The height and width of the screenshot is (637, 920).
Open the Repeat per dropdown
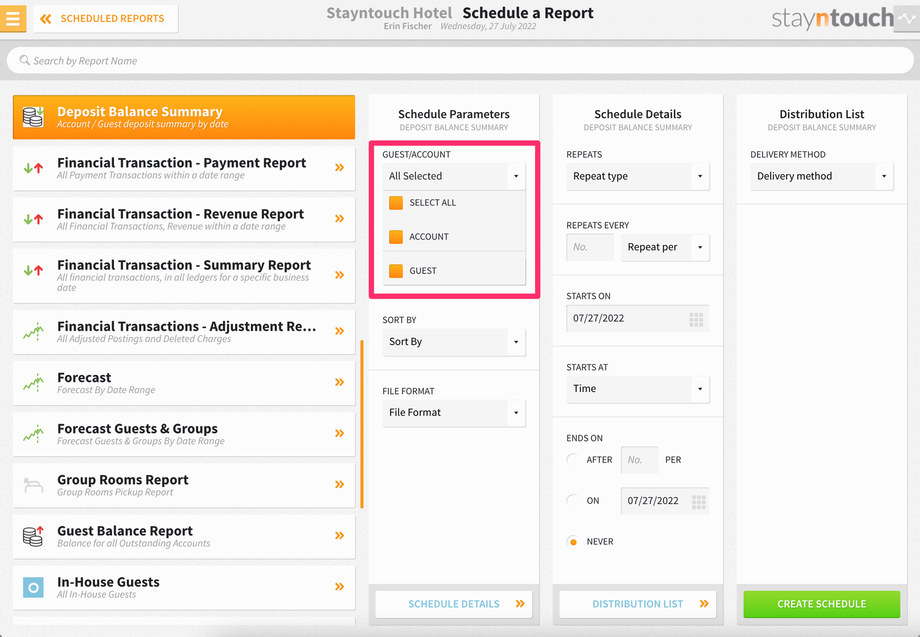[665, 248]
